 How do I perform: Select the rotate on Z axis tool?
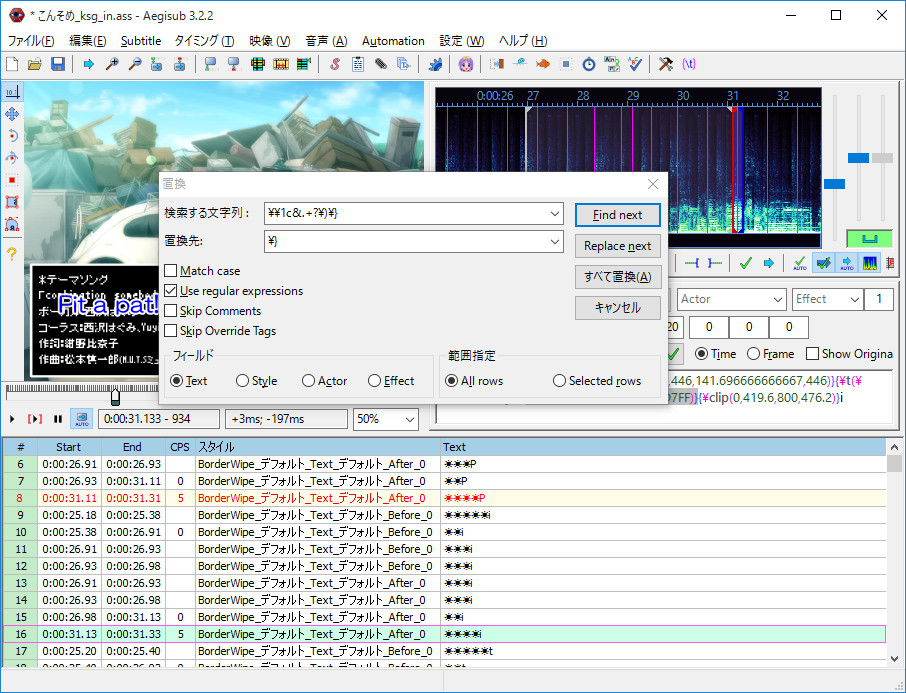coord(12,136)
